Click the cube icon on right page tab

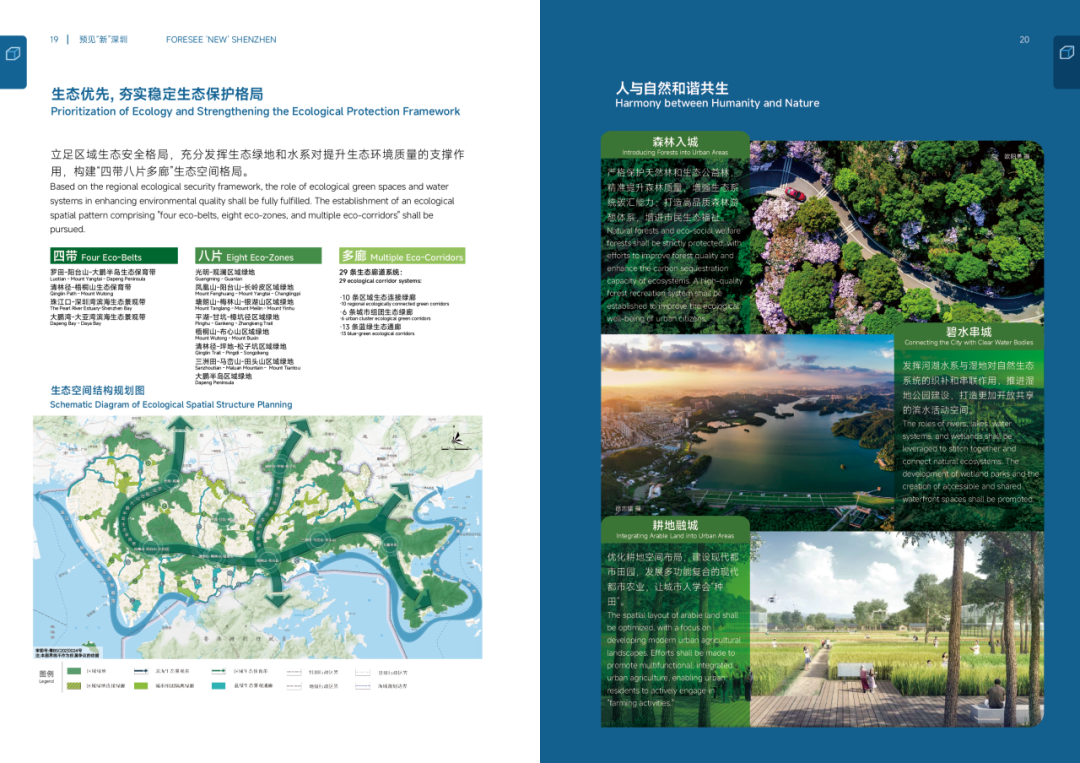click(1065, 53)
